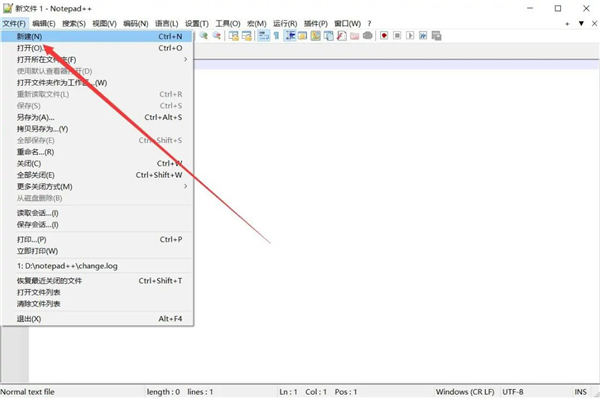Screen dimensions: 600x398
Task: Open the function list toolbar icon
Action: [x=342, y=36]
